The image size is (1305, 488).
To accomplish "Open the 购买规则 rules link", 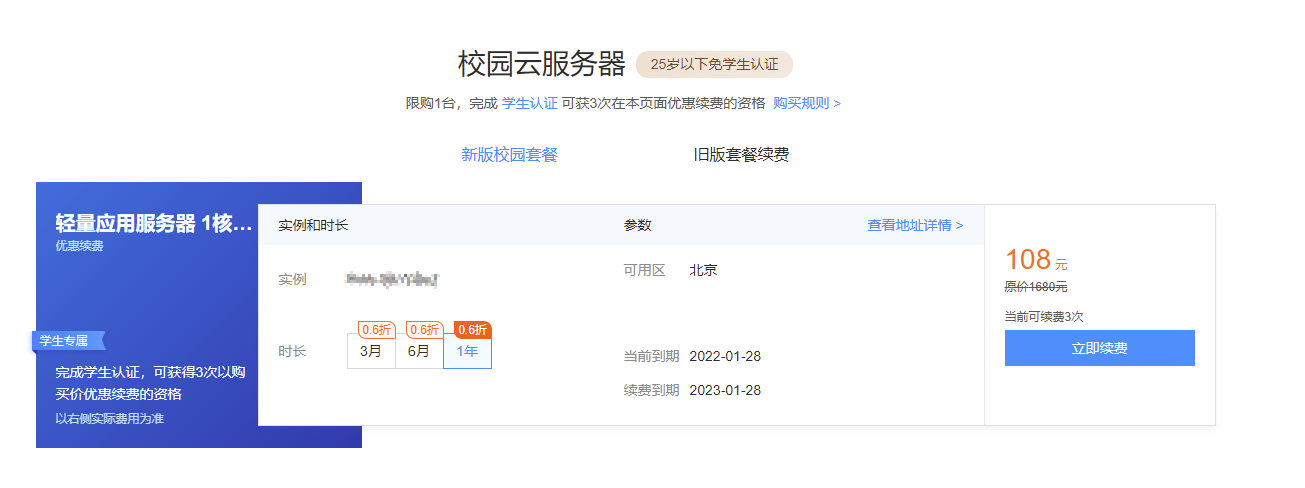I will (x=806, y=103).
